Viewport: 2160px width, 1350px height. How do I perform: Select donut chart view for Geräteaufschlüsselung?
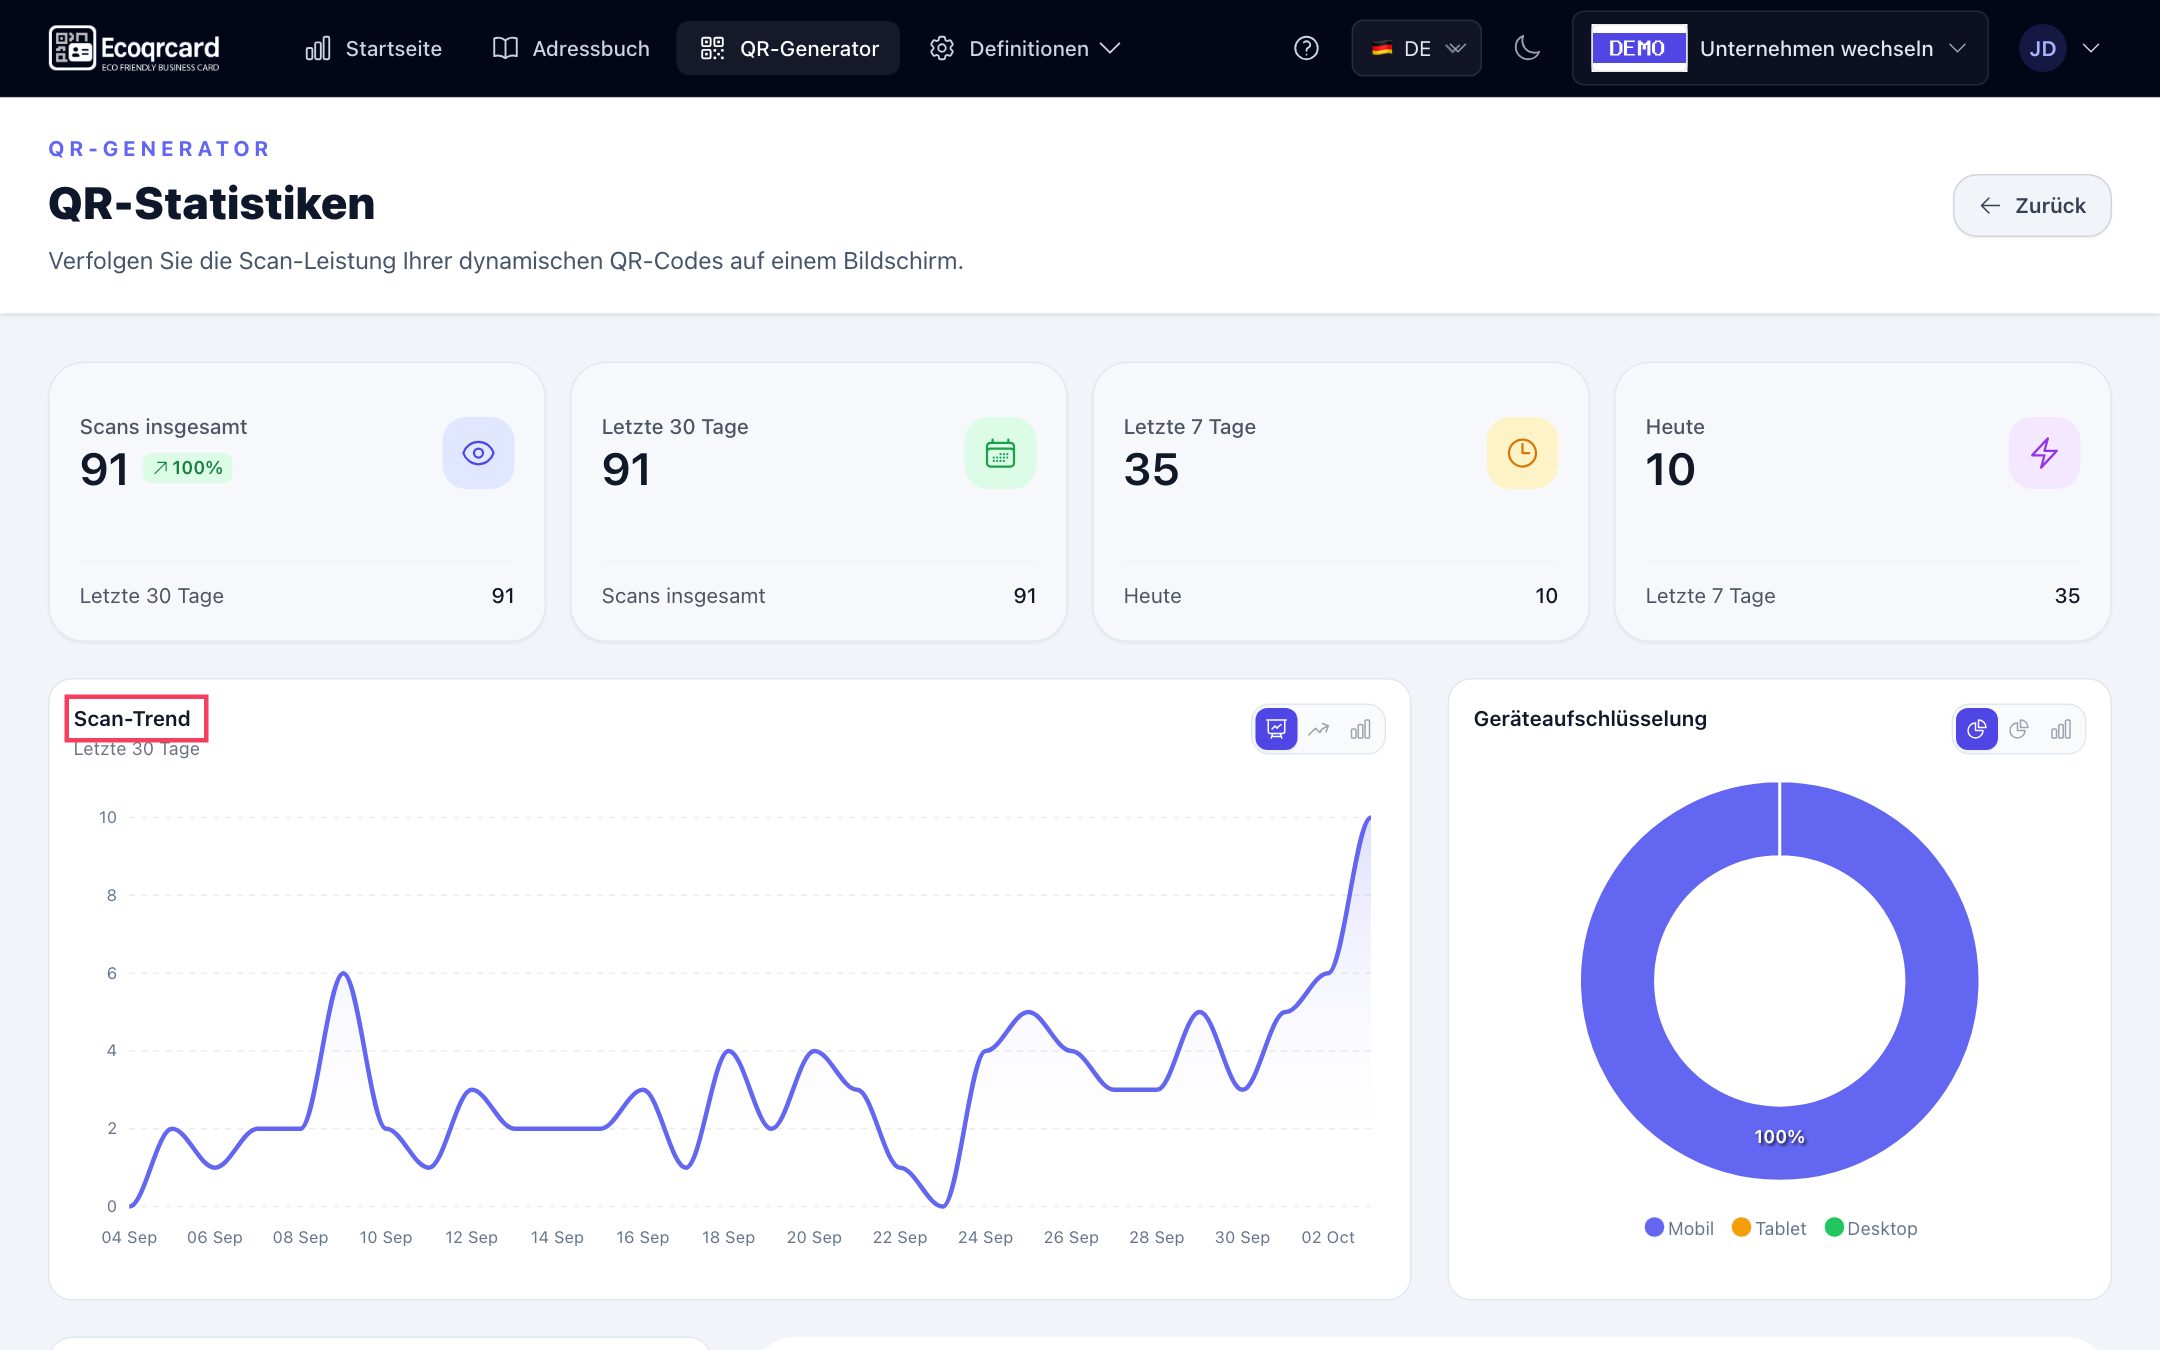point(1976,729)
